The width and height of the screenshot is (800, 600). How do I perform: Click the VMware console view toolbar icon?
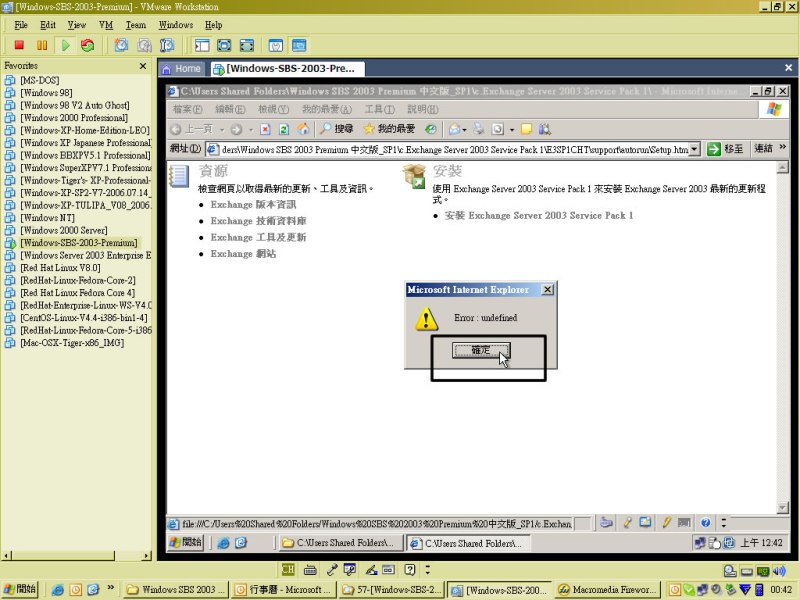[x=299, y=45]
